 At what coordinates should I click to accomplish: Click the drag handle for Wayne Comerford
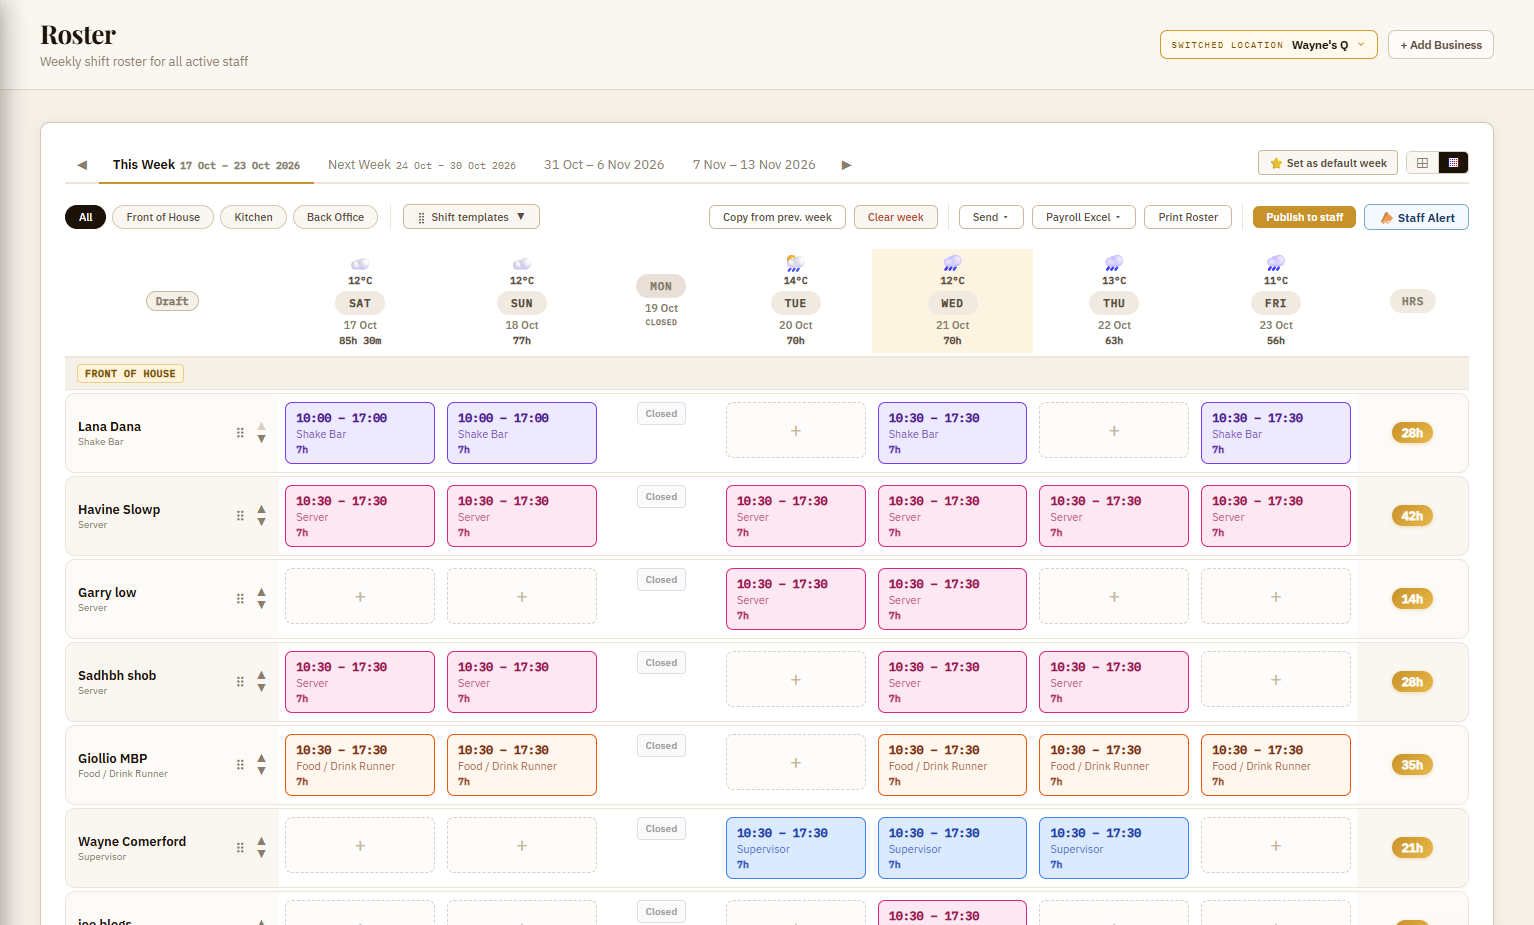pyautogui.click(x=240, y=848)
